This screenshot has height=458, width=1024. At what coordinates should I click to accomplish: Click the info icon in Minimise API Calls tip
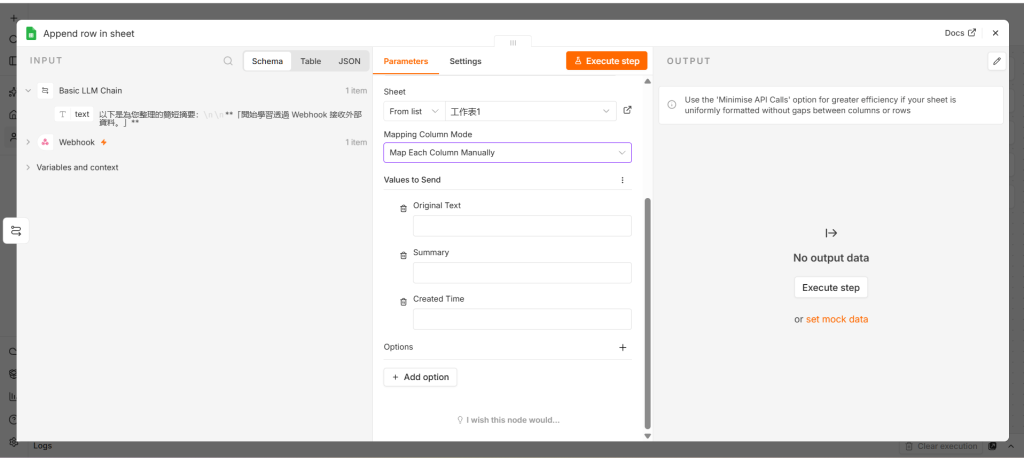(x=671, y=105)
